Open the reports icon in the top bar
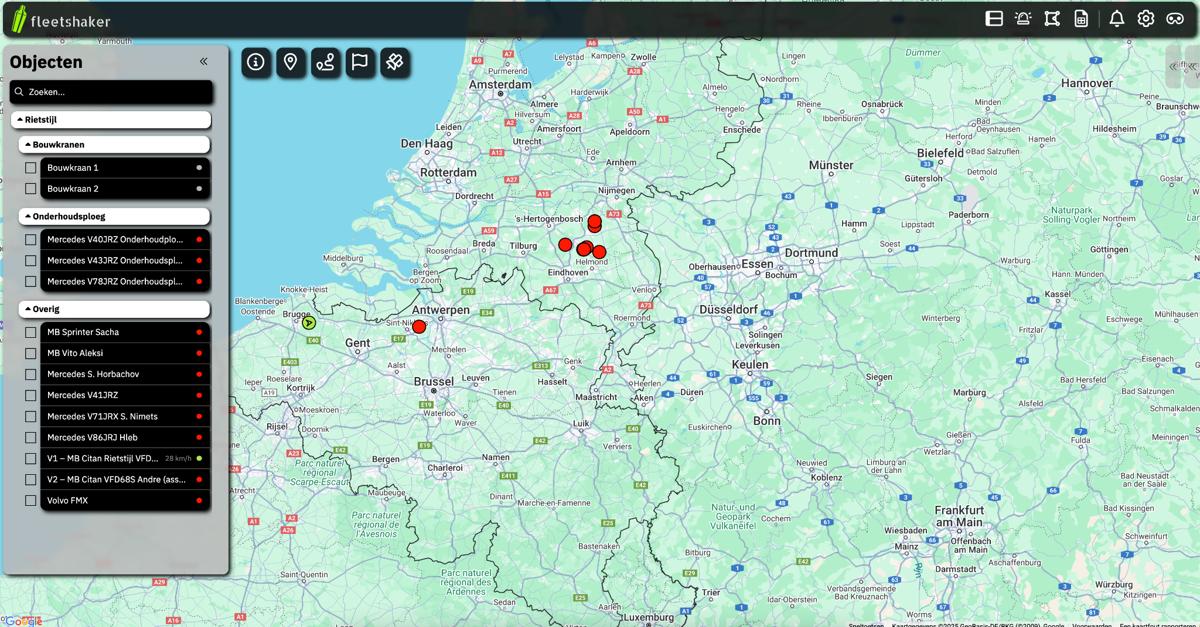 (1081, 18)
